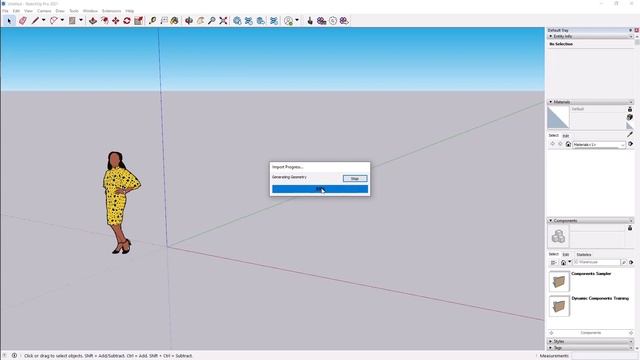The image size is (640, 360).
Task: Open the File menu
Action: 5,11
